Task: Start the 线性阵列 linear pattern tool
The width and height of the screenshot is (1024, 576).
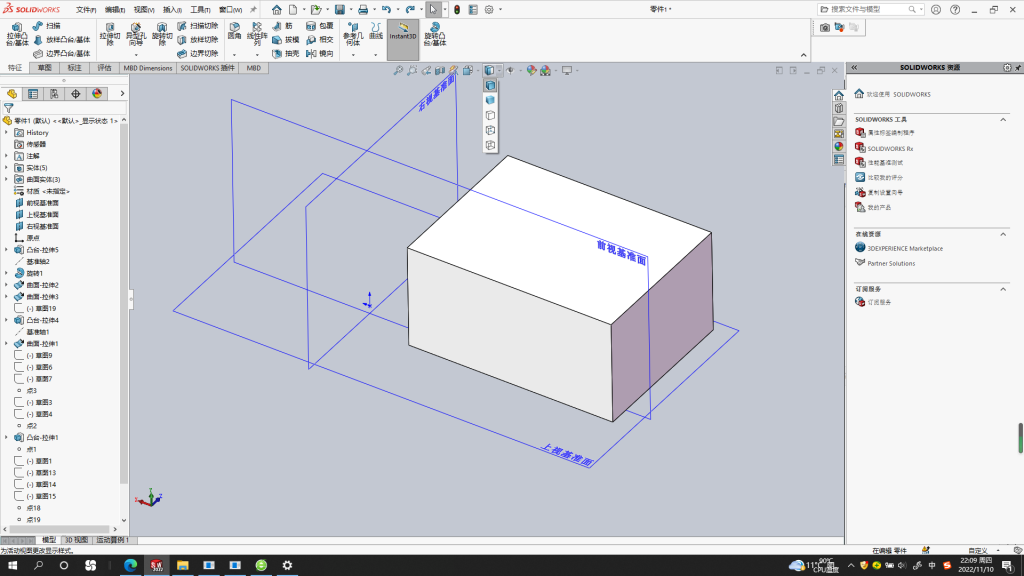Action: click(x=257, y=35)
